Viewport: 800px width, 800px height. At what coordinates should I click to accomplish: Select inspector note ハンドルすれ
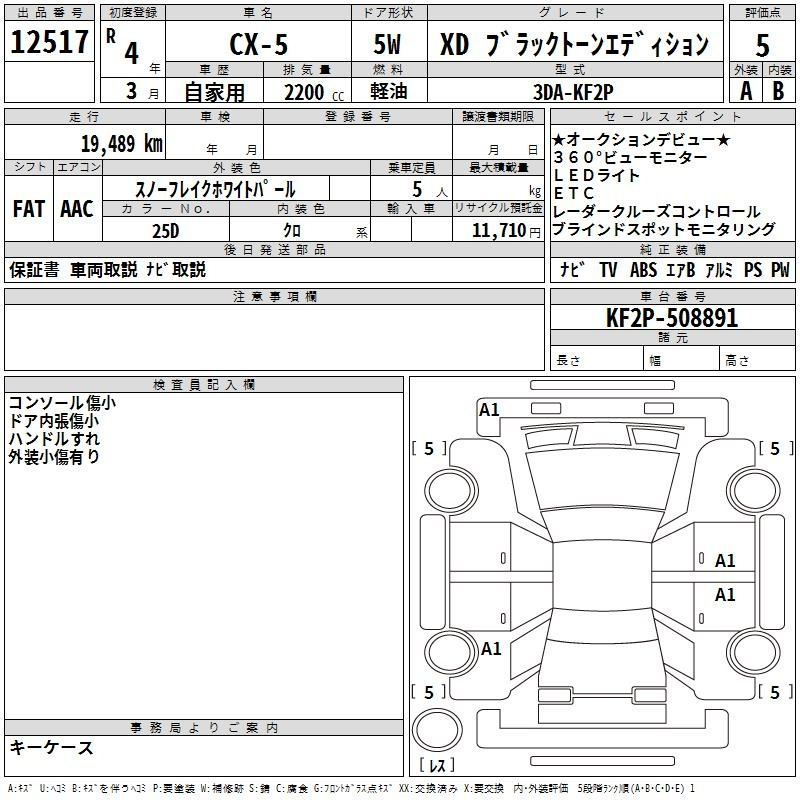point(54,439)
